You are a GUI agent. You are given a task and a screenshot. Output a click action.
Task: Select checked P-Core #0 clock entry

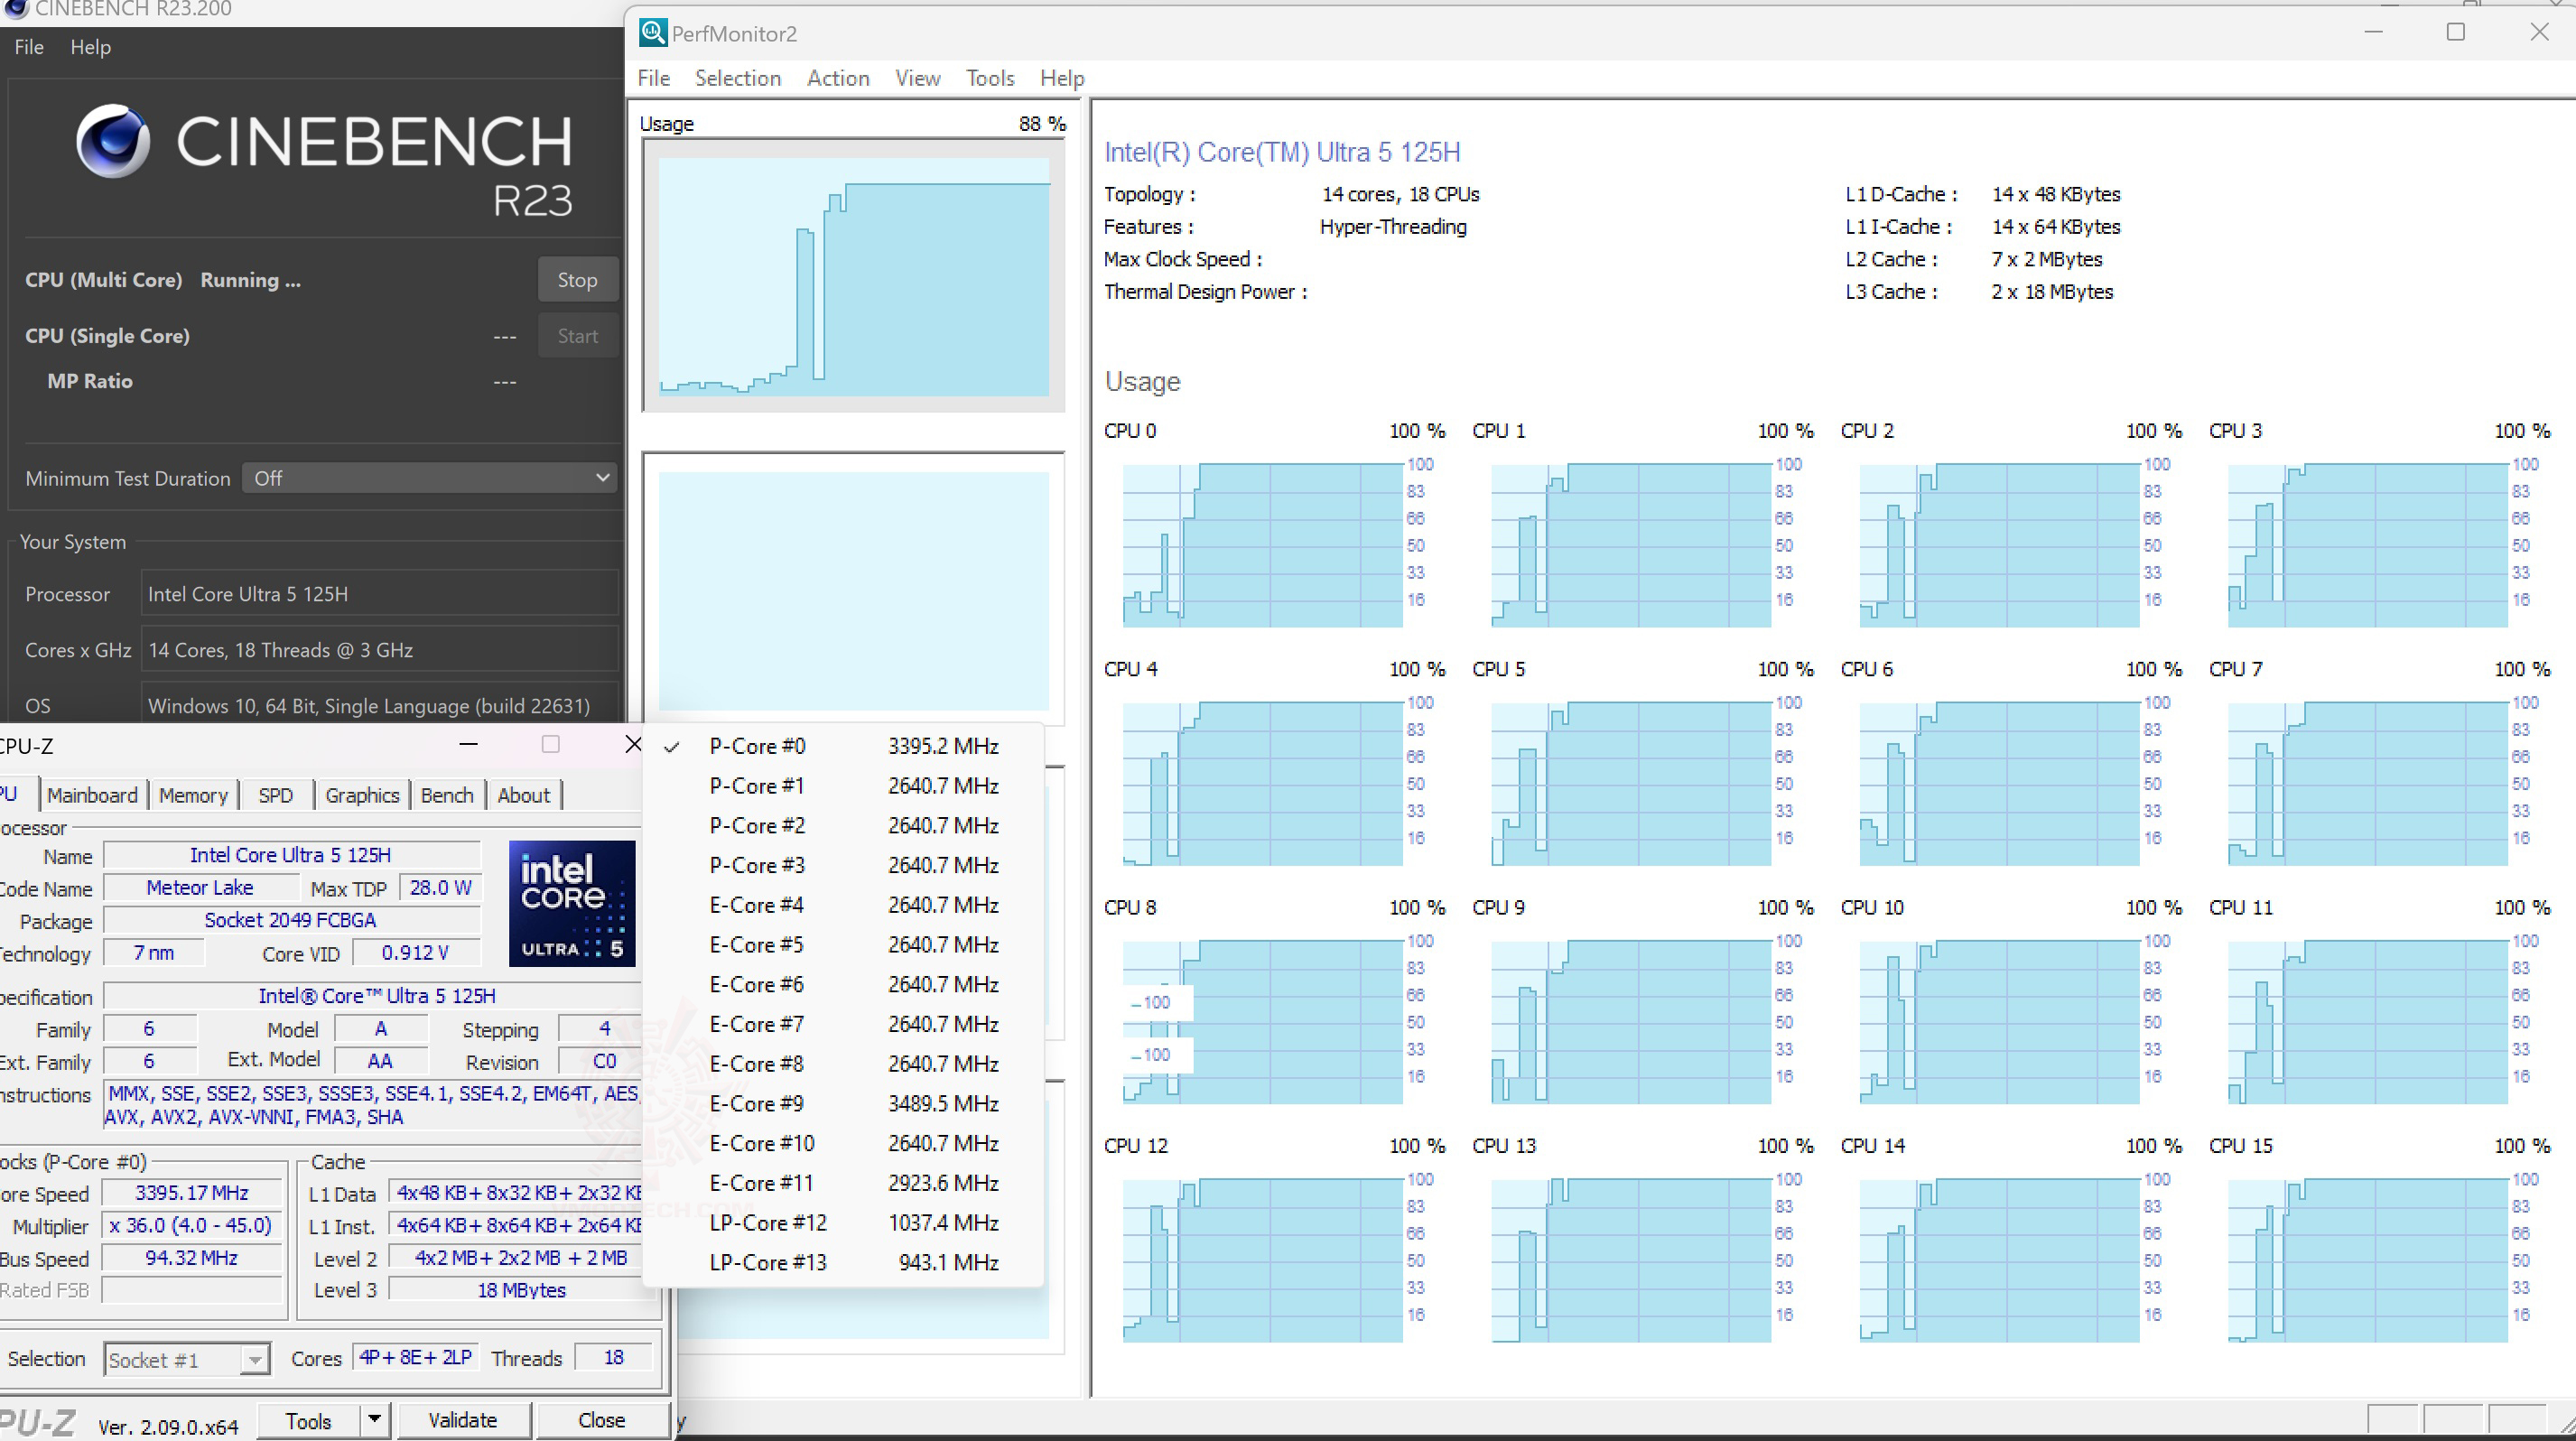pos(757,746)
